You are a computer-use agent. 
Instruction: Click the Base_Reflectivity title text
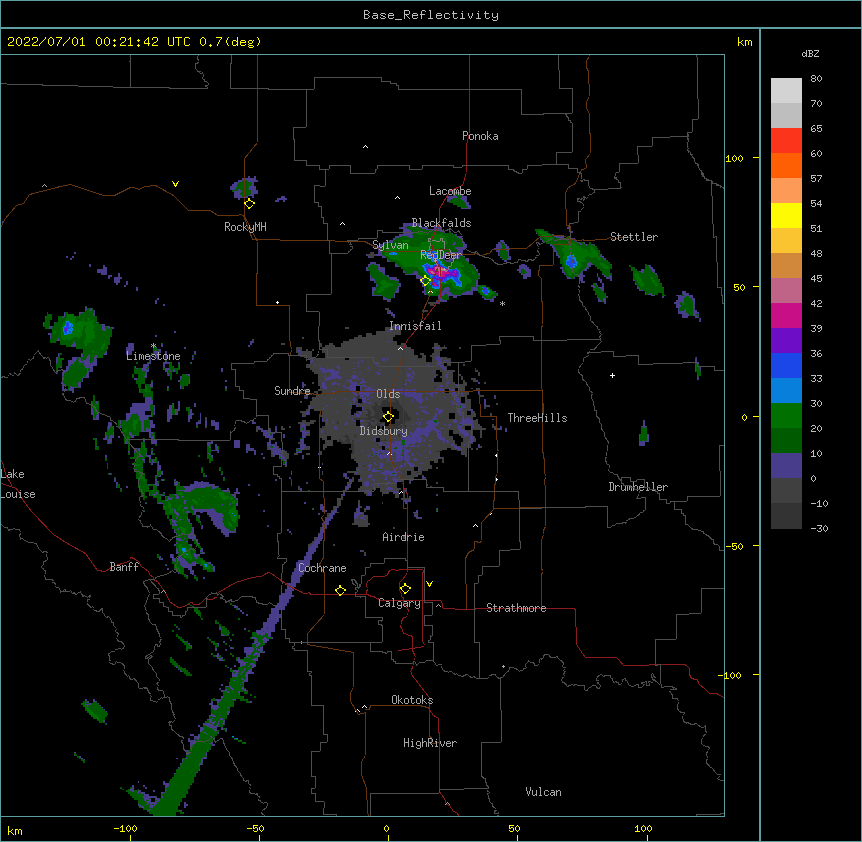(x=431, y=15)
